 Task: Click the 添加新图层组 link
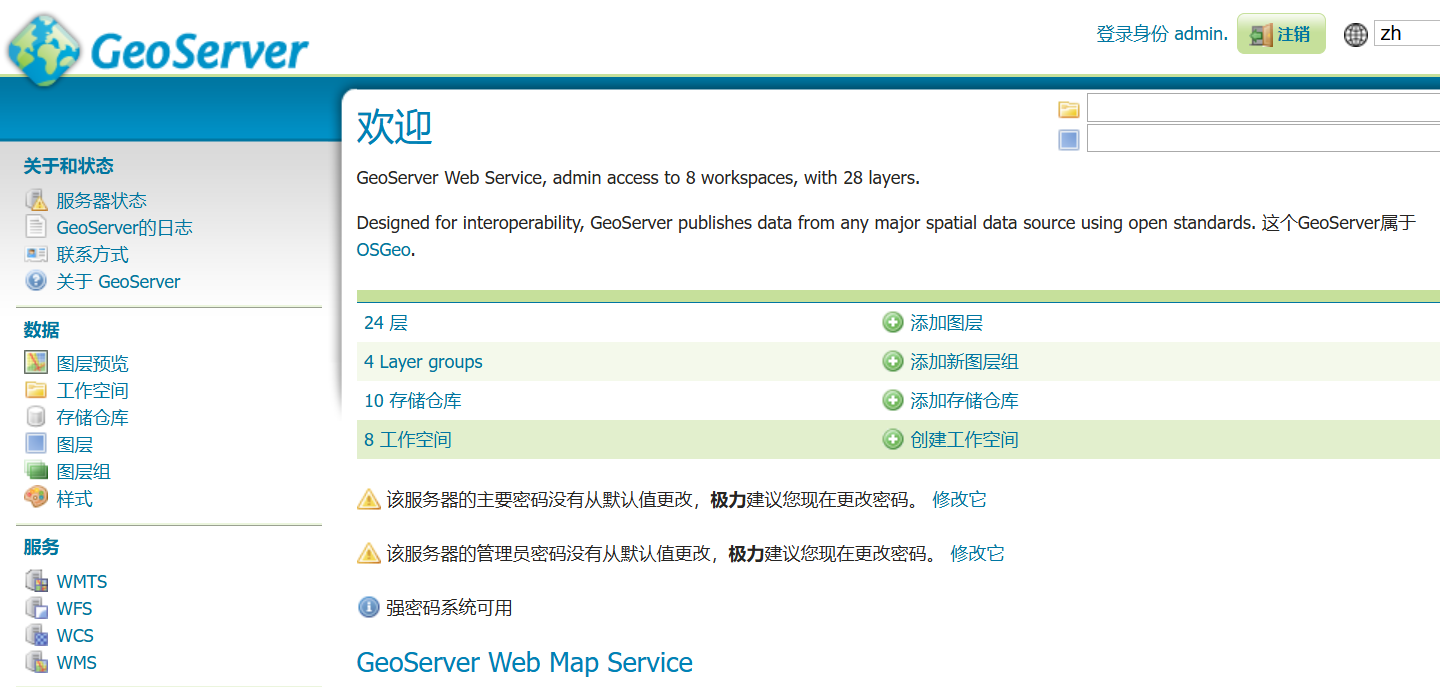[964, 361]
